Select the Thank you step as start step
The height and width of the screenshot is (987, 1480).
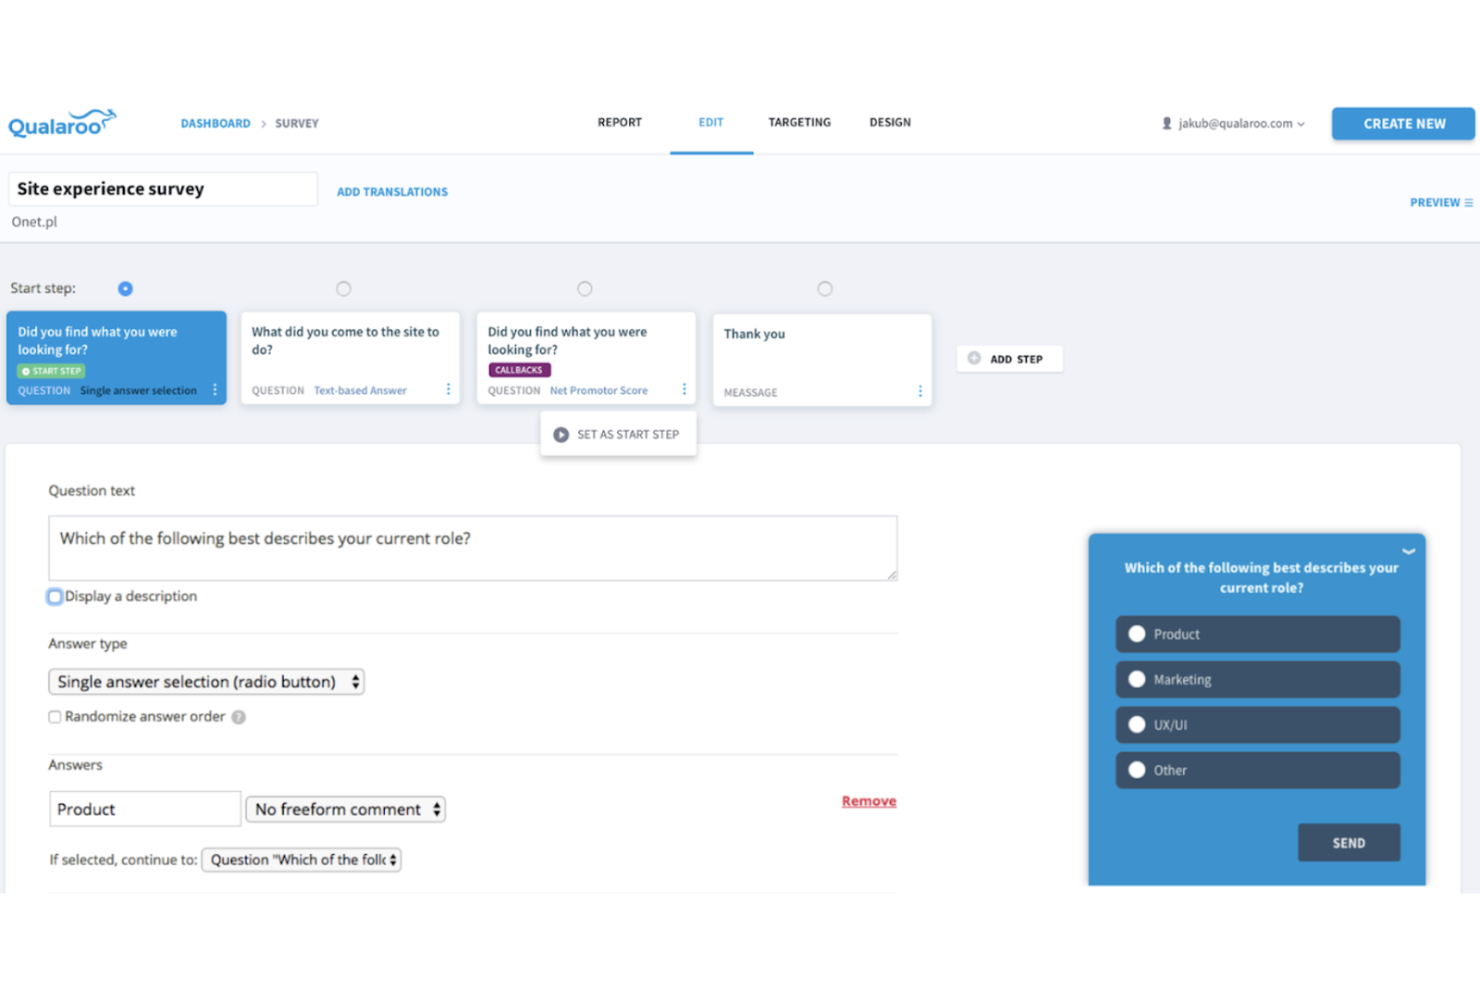coord(825,288)
